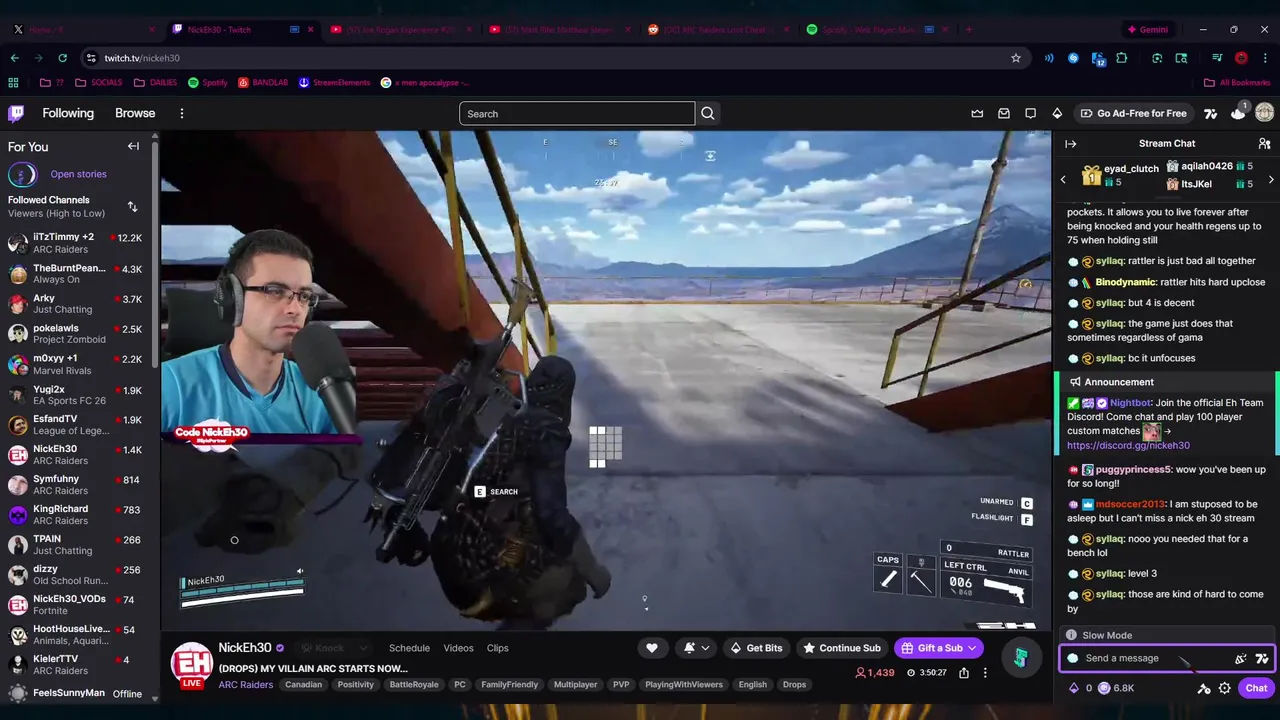Screen dimensions: 1280x720
Task: Collapse the For You sidebar arrow
Action: point(133,146)
